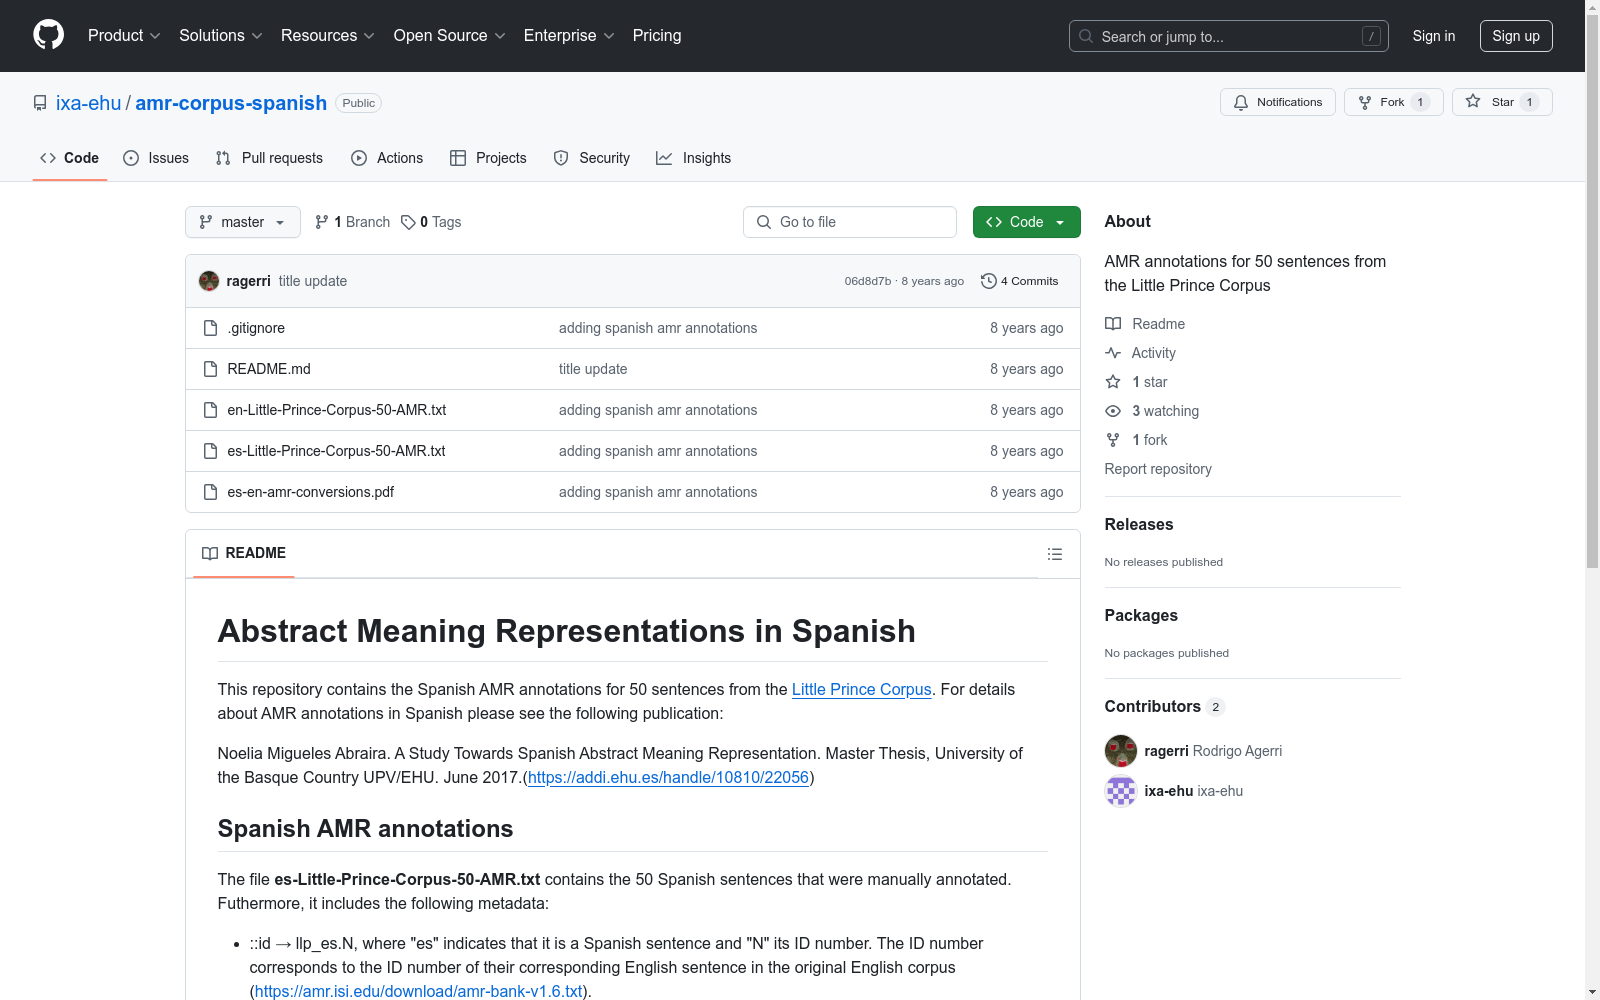This screenshot has height=1000, width=1600.
Task: Expand the Enterprise menu
Action: click(569, 36)
